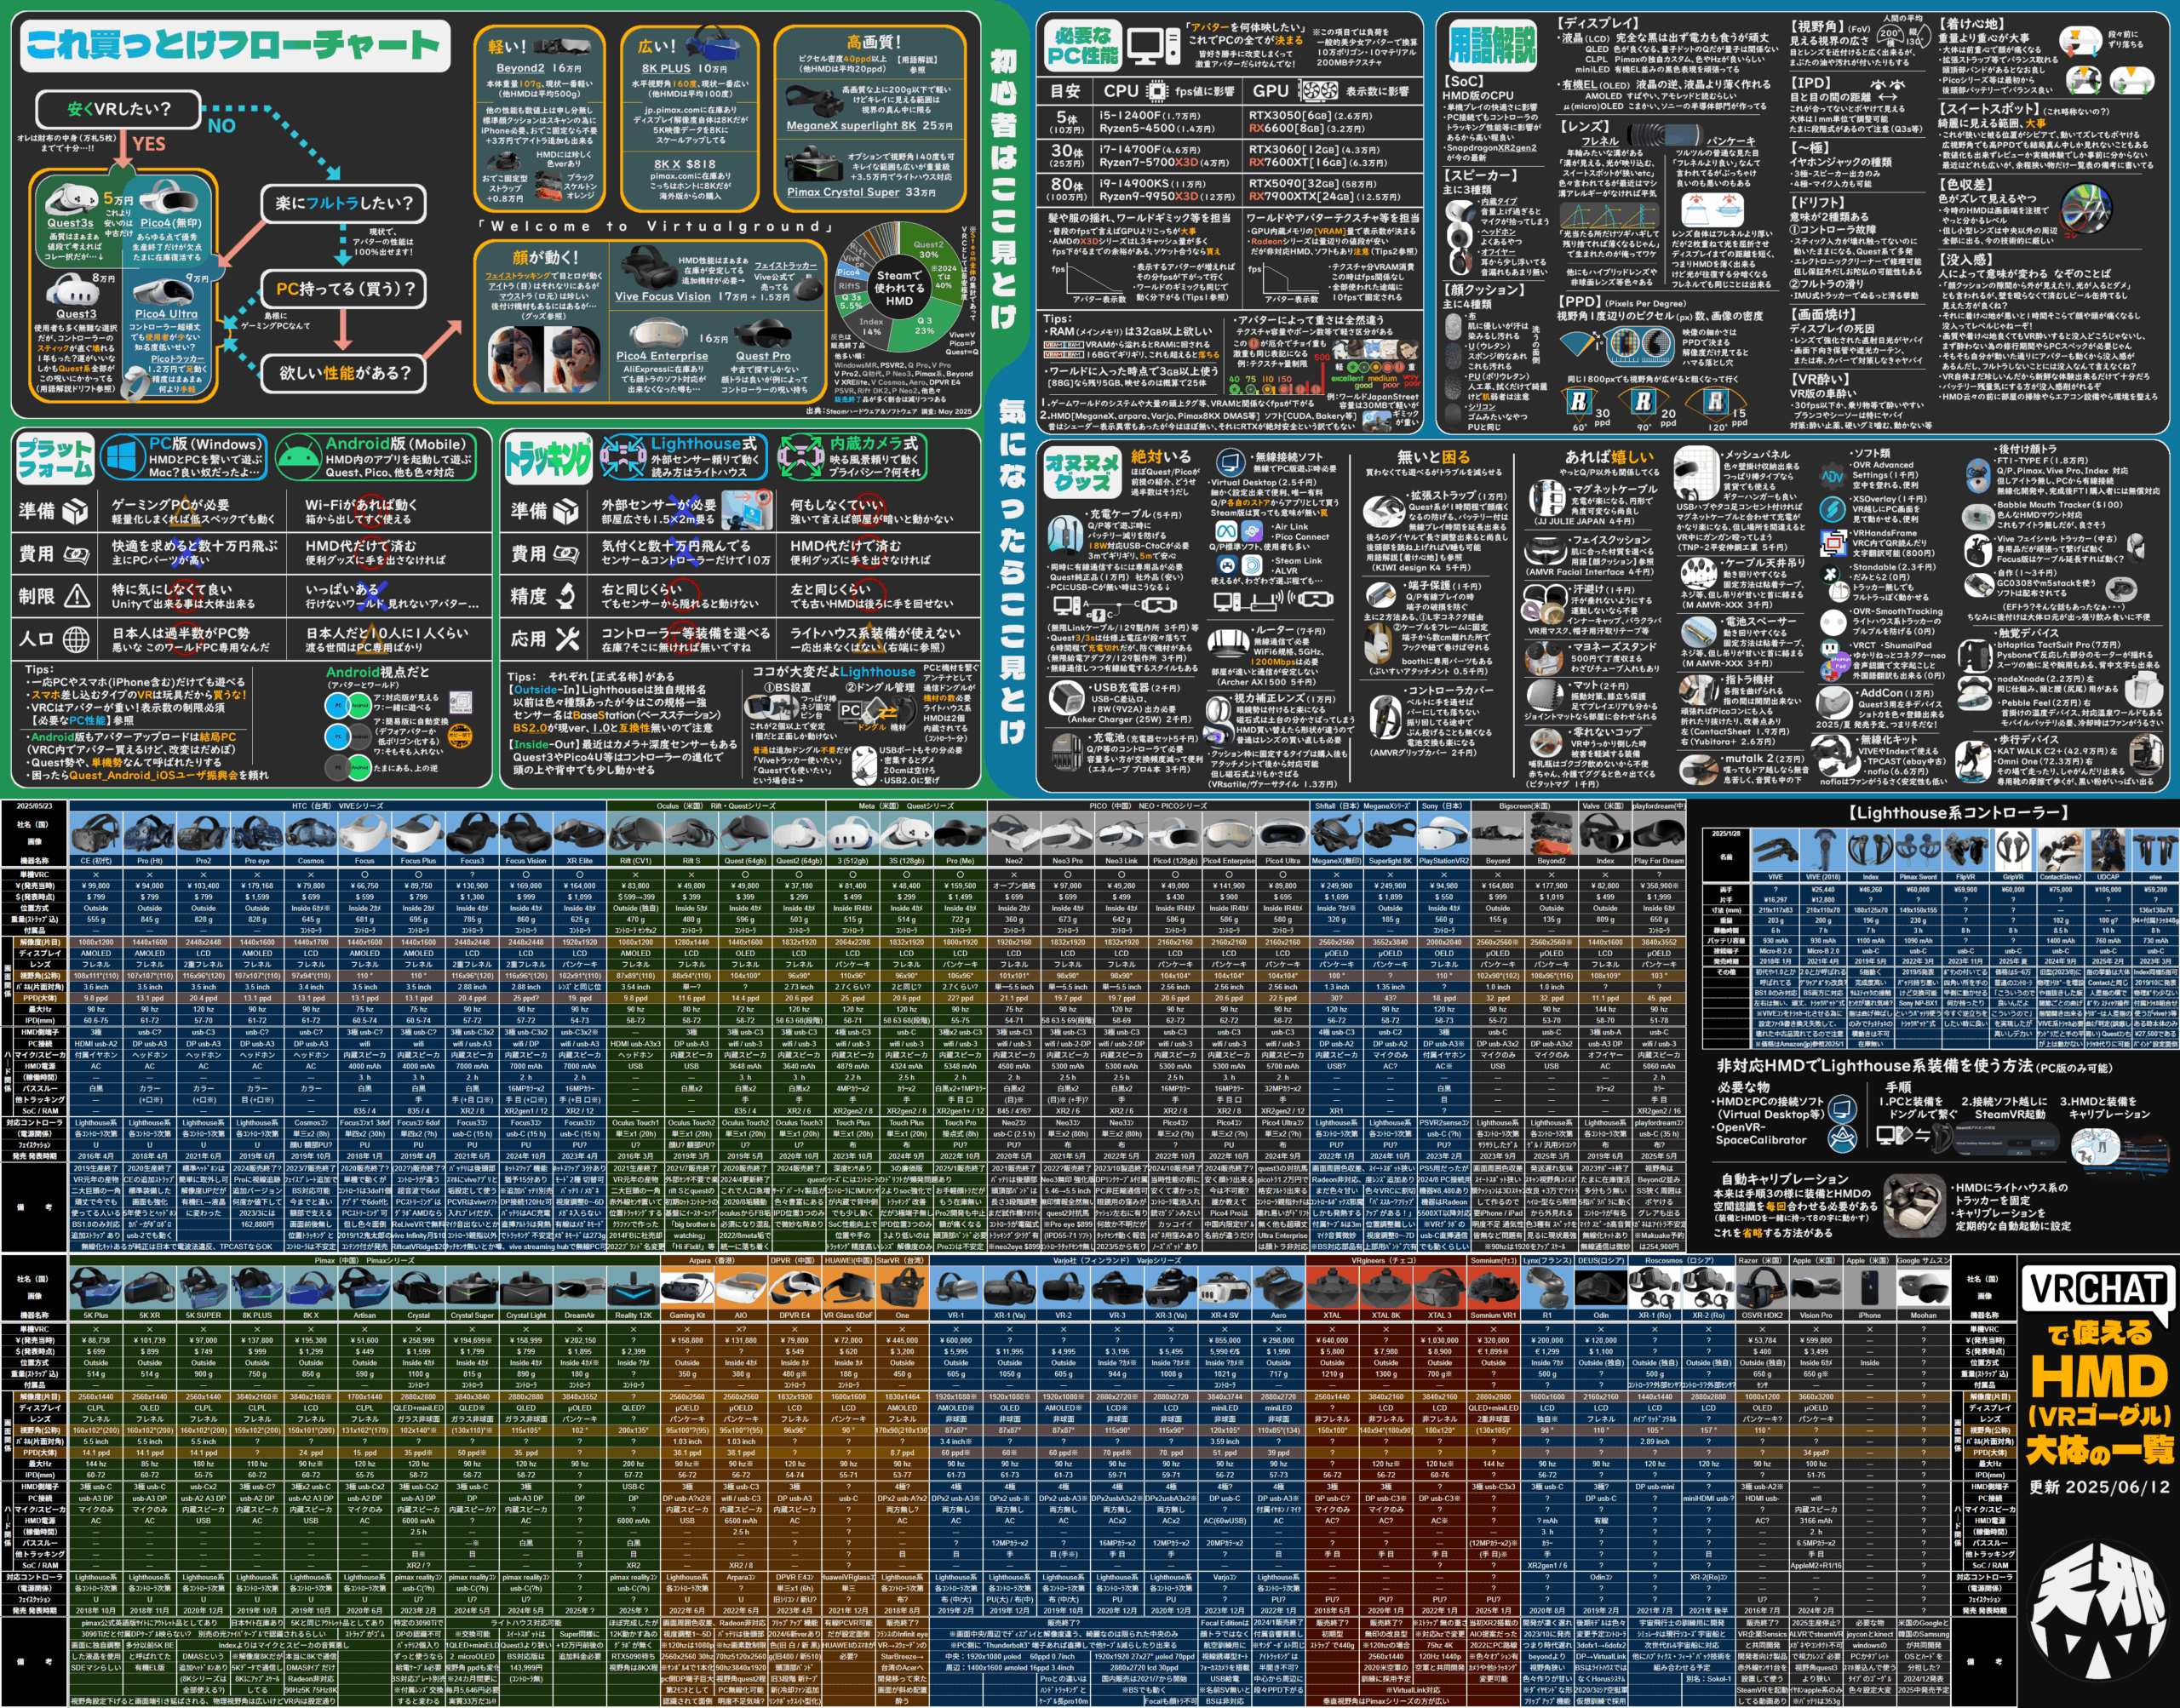Click the 応用 tools icon in the トラッキング table

[567, 639]
